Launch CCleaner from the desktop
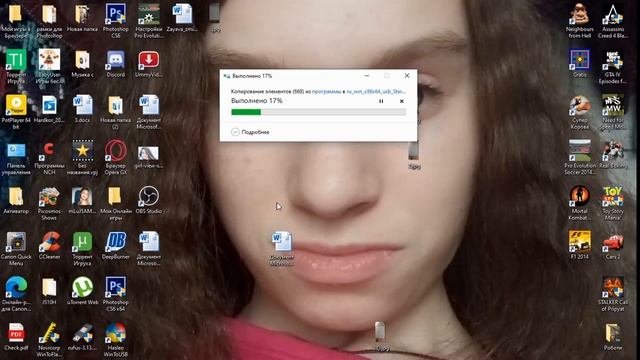Image resolution: width=640 pixels, height=360 pixels. tap(49, 245)
